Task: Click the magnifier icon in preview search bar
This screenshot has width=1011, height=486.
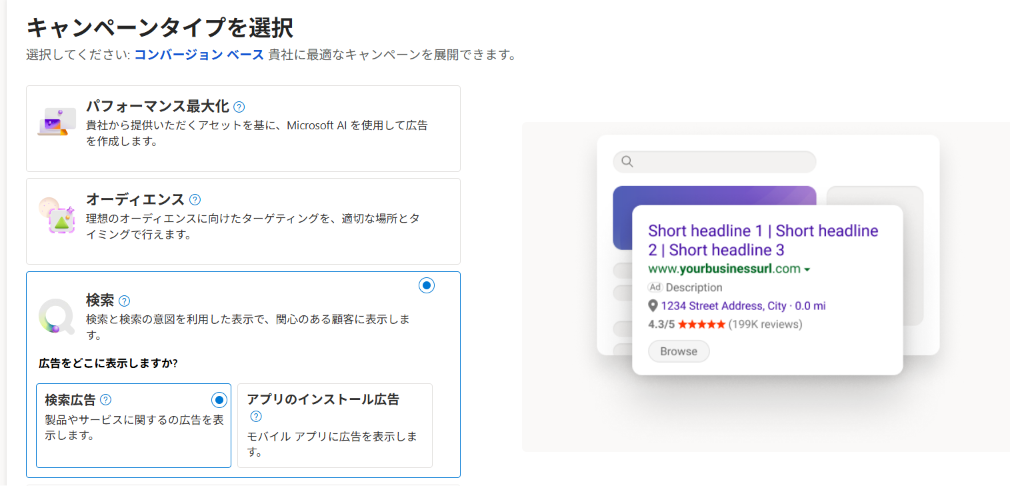Action: pyautogui.click(x=627, y=162)
